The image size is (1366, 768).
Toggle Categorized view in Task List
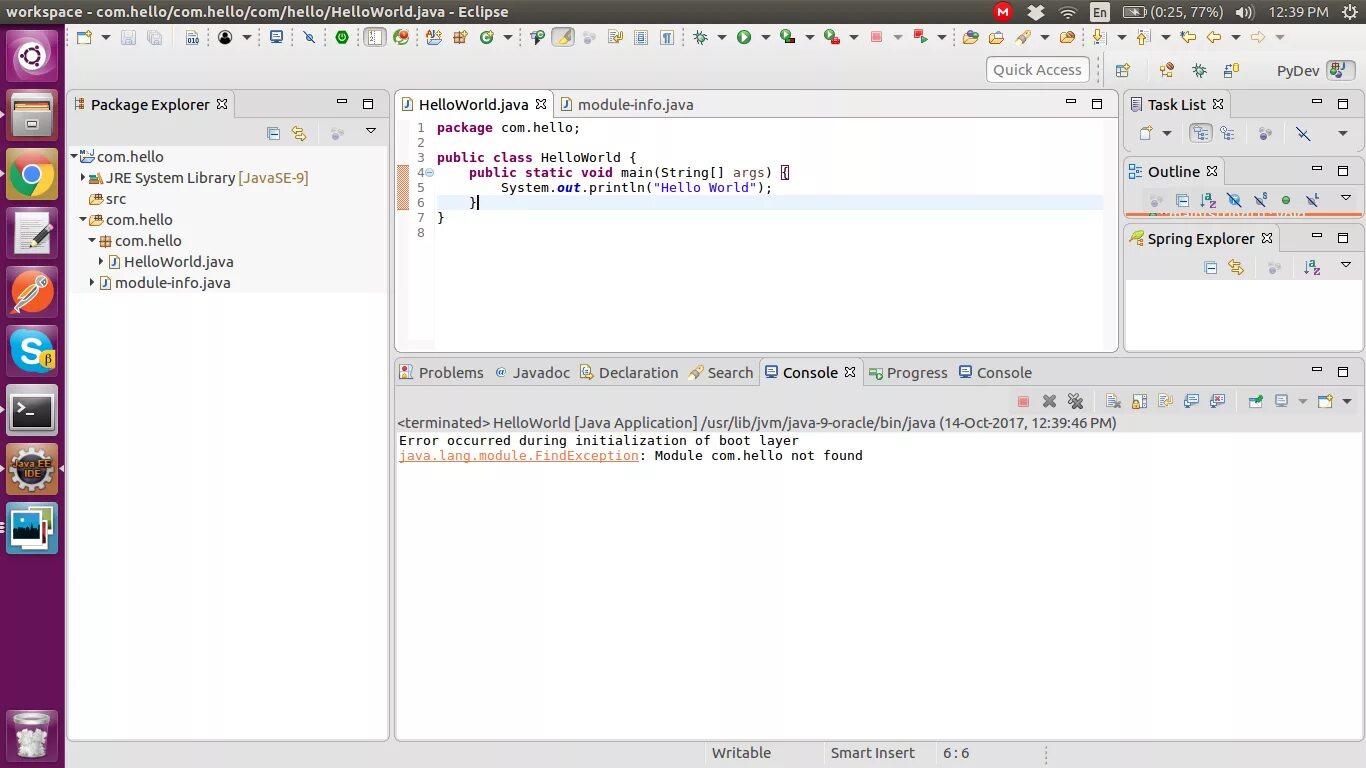coord(1200,133)
